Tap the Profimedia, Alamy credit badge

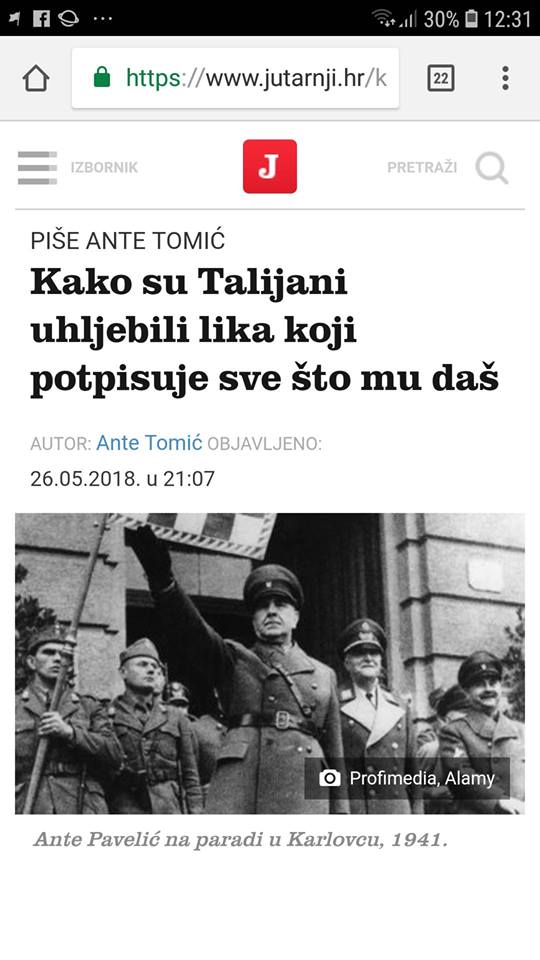click(407, 778)
